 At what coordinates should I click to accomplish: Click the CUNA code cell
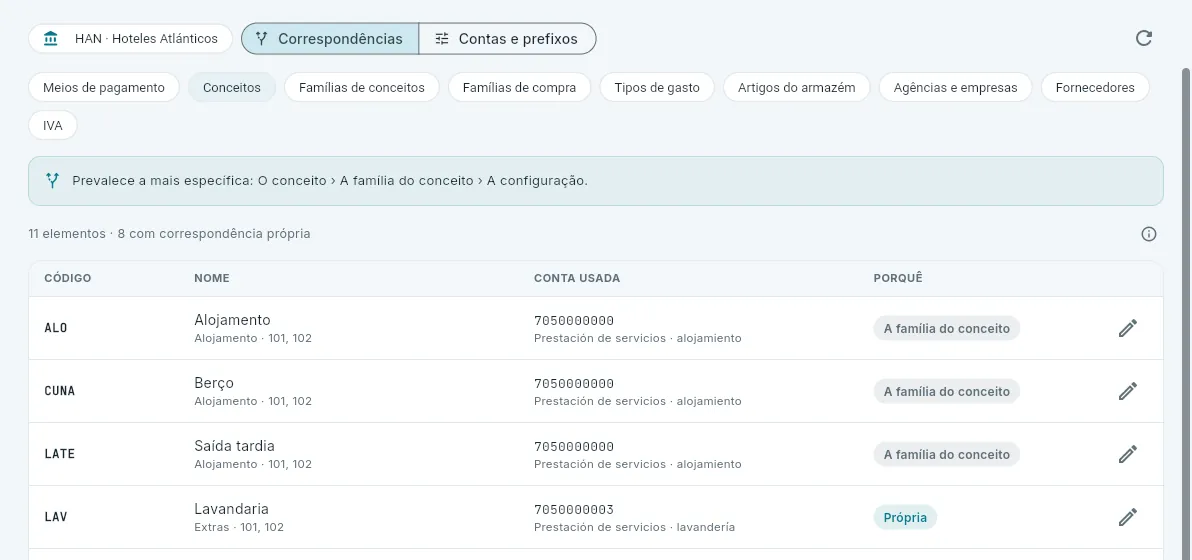60,391
